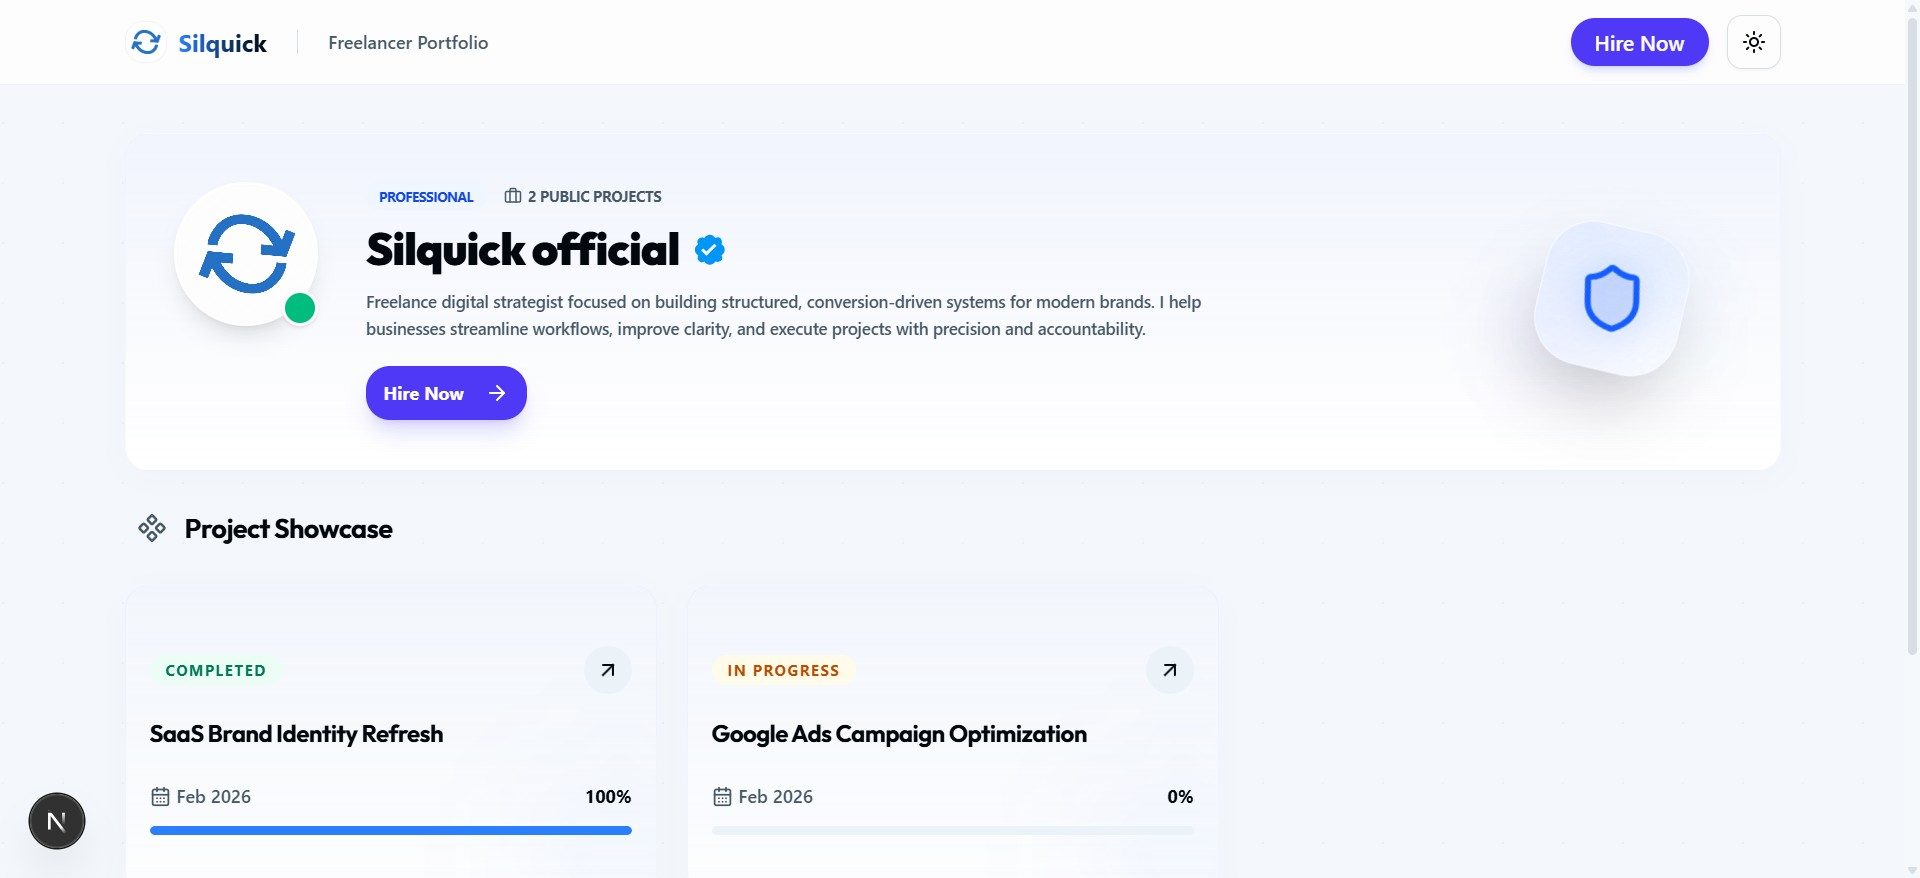This screenshot has height=878, width=1920.
Task: Open the Google Ads Campaign Optimization project
Action: [899, 733]
